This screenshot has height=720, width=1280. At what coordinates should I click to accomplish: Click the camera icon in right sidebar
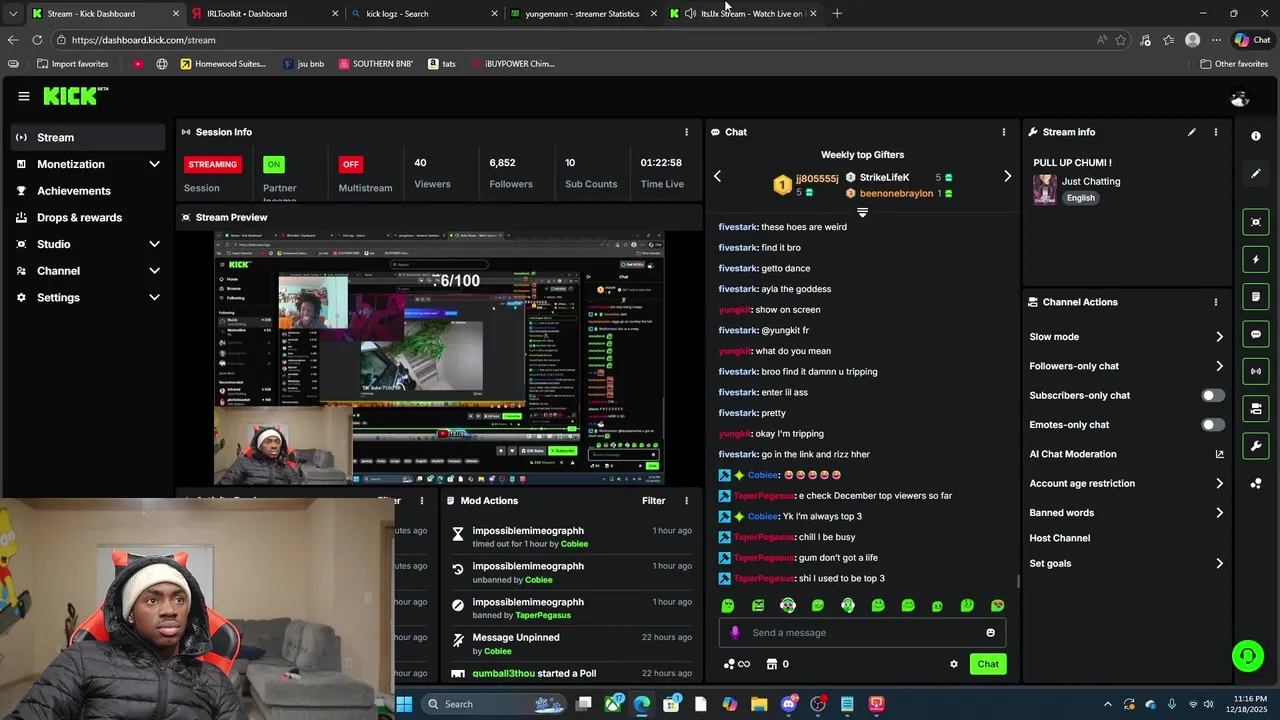[1256, 408]
